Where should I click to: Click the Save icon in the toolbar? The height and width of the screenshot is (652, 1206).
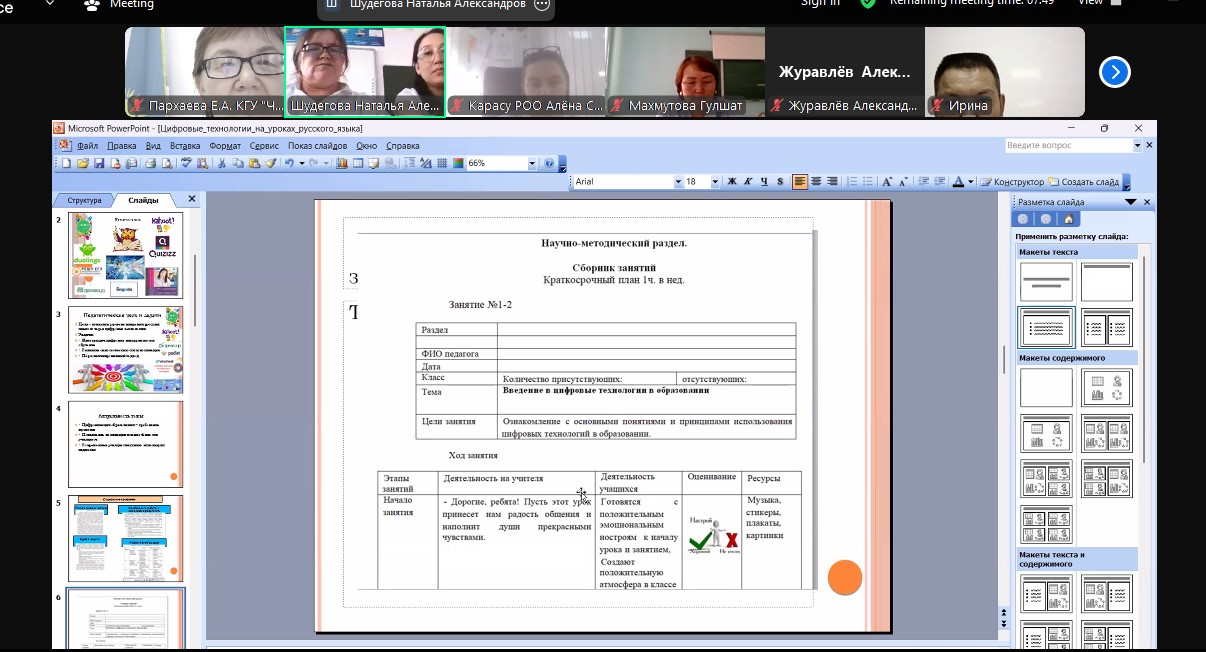pos(99,163)
